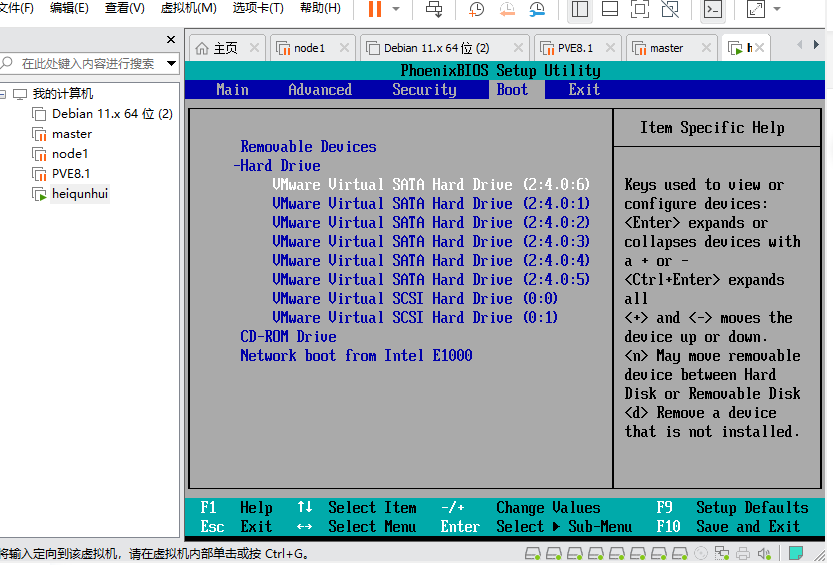Close the 主页 tab
833x565 pixels.
(x=254, y=48)
